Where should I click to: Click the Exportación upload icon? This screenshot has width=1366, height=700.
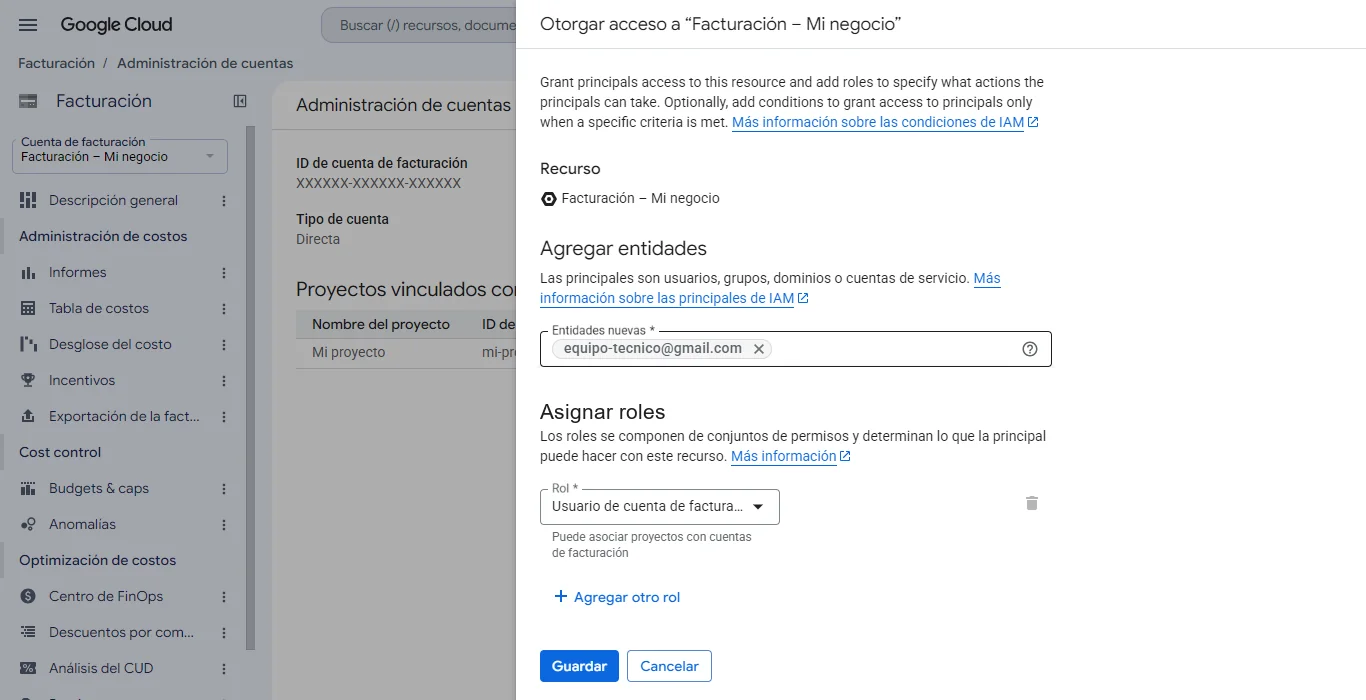pyautogui.click(x=28, y=416)
